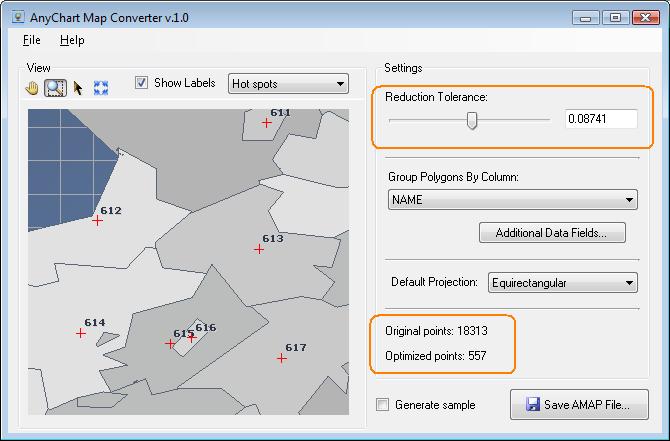Click the tolerance value field showing 0.08741

point(600,119)
